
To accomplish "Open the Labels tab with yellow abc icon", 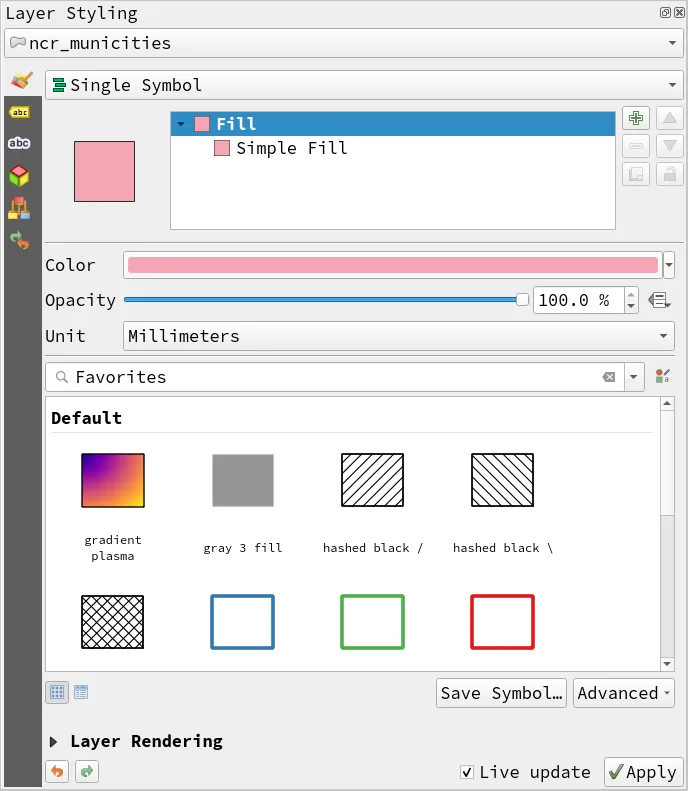I will click(x=20, y=112).
